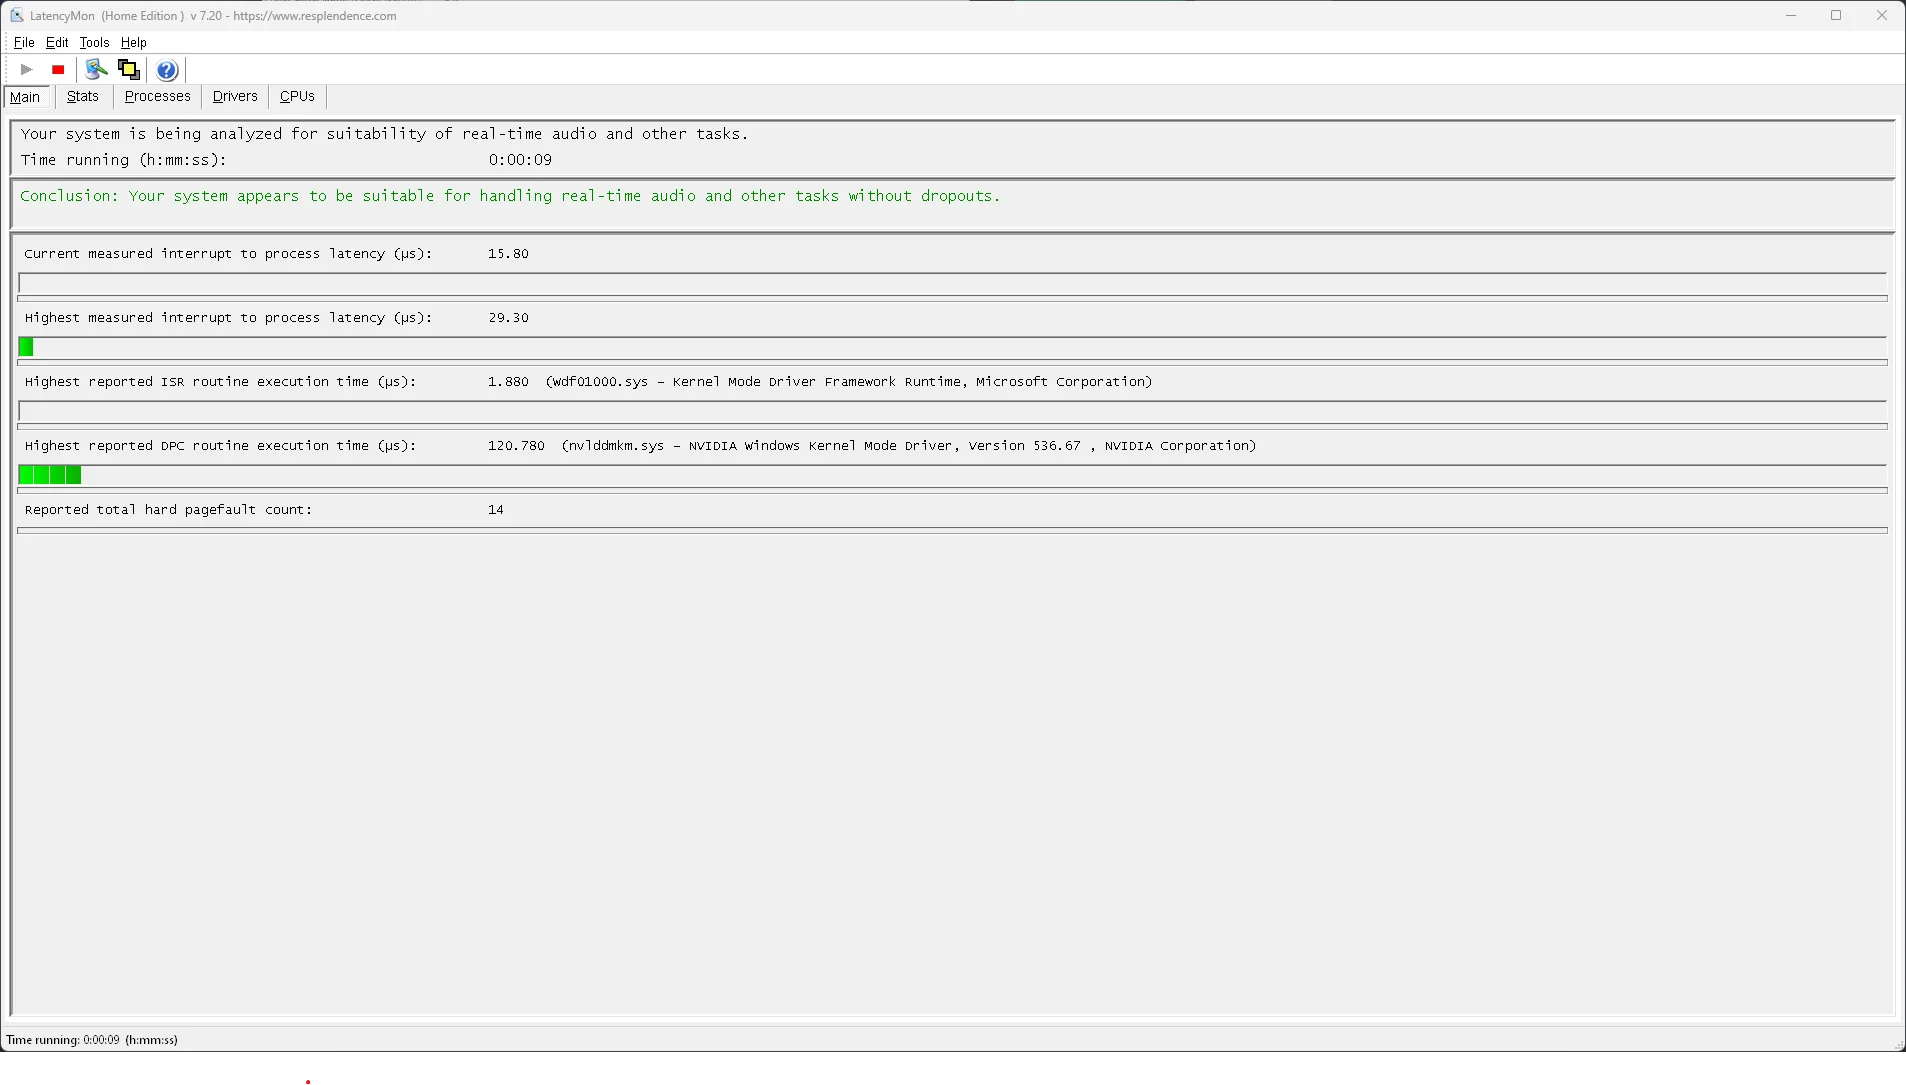Image resolution: width=1906 pixels, height=1085 pixels.
Task: Click the status bar Time running text
Action: (x=92, y=1040)
